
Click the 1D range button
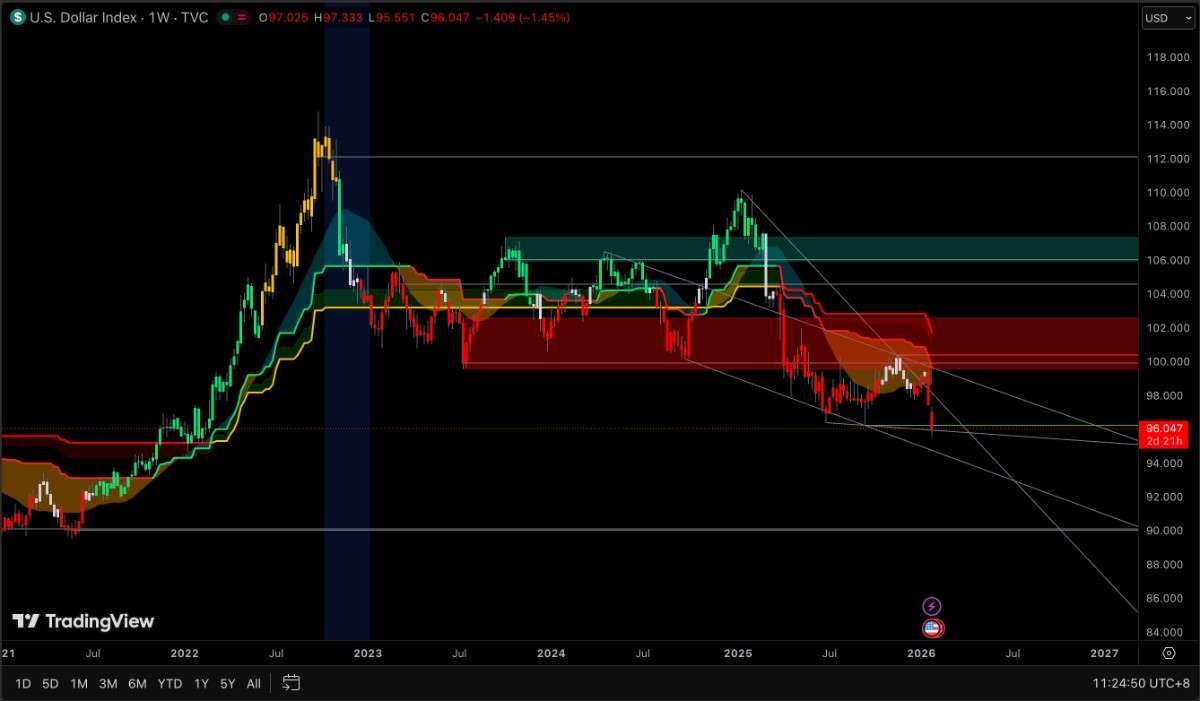[22, 684]
